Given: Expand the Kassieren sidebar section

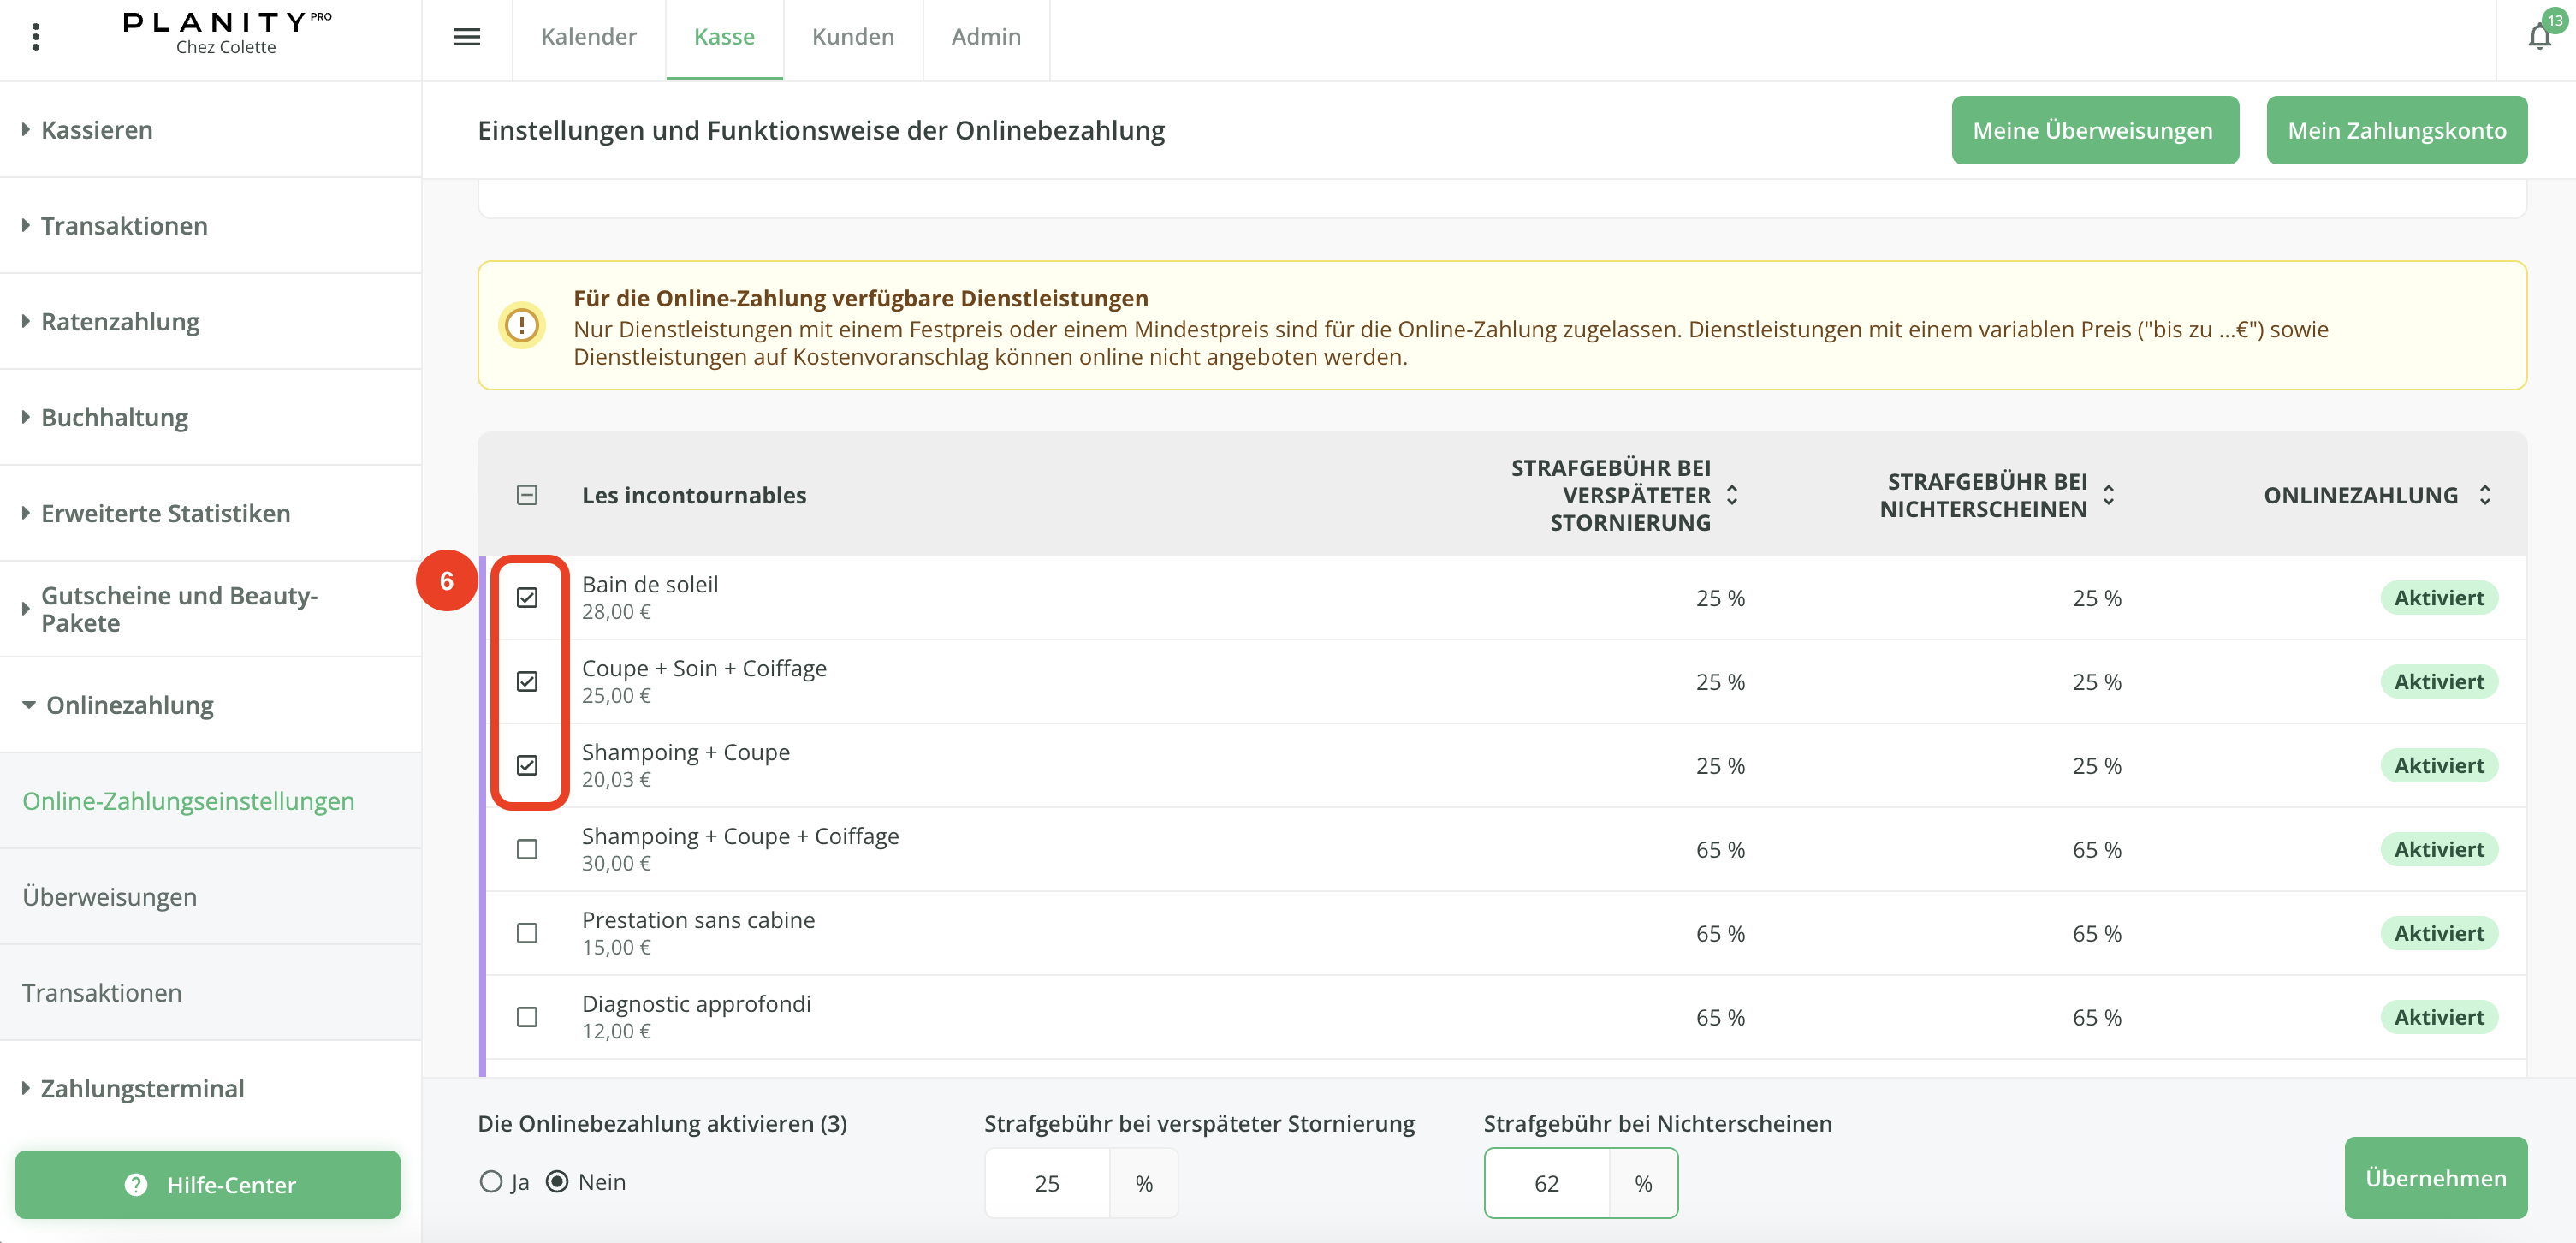Looking at the screenshot, I should pyautogui.click(x=96, y=130).
